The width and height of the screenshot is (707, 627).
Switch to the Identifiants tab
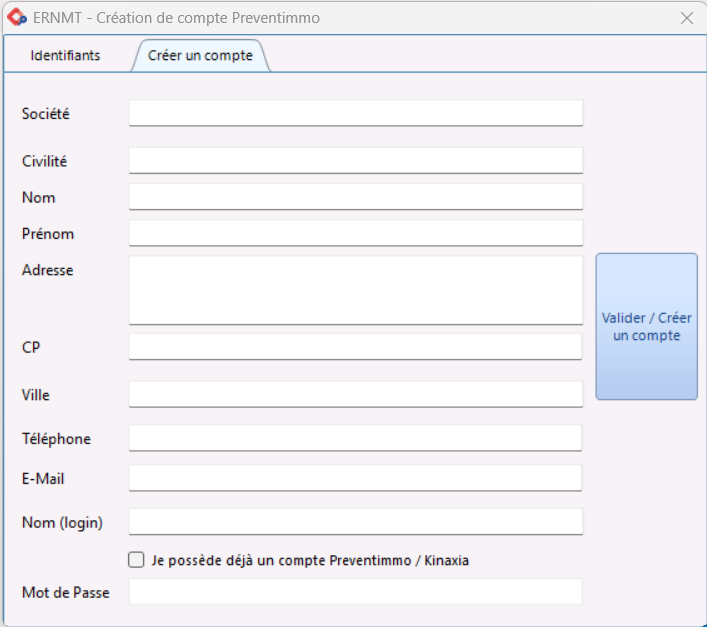click(x=65, y=55)
